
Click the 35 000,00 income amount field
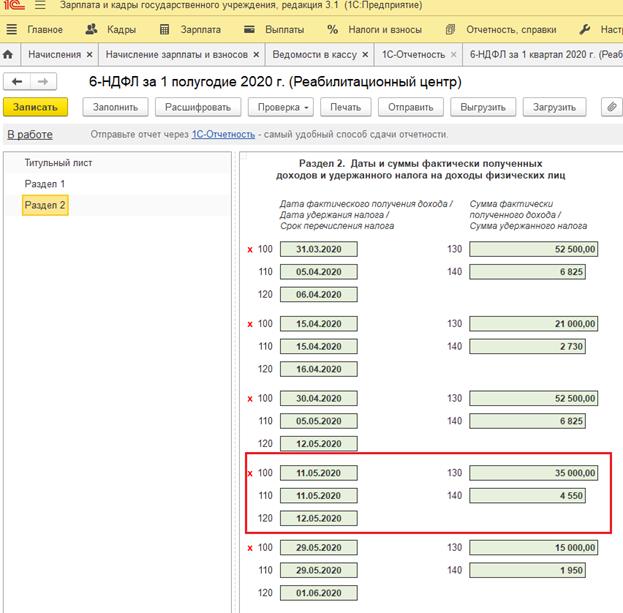coord(533,473)
